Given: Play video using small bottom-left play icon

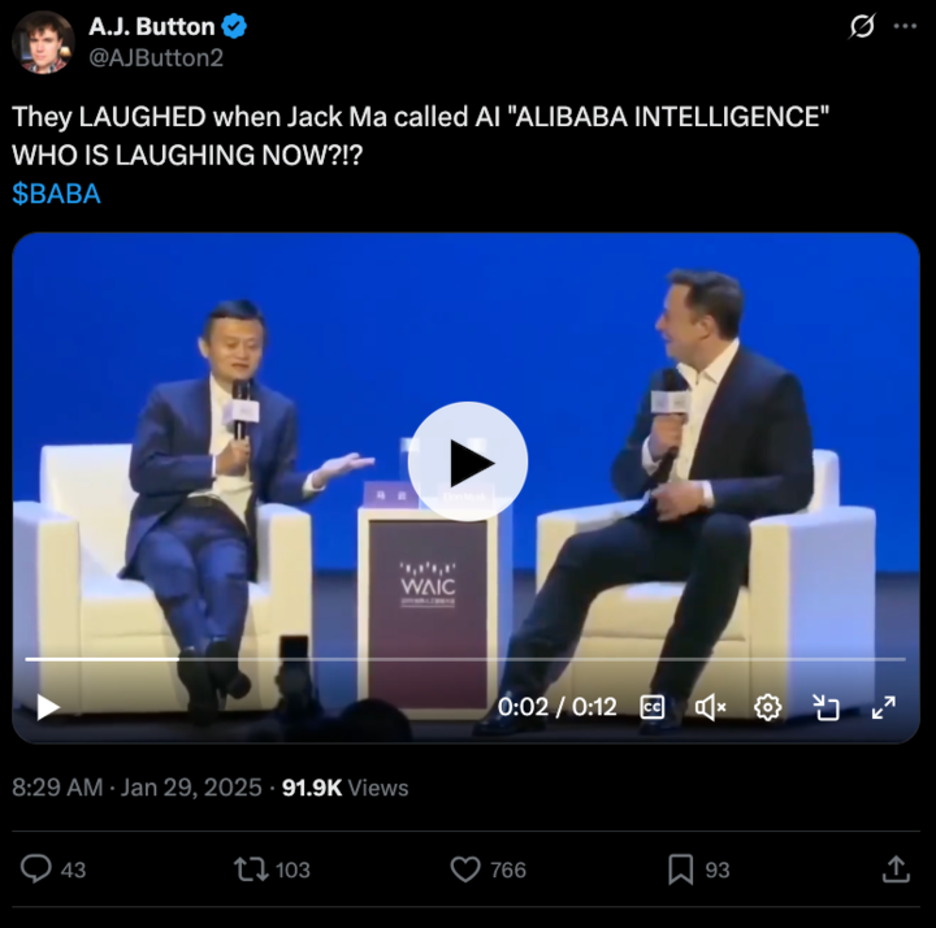Looking at the screenshot, I should pyautogui.click(x=48, y=707).
